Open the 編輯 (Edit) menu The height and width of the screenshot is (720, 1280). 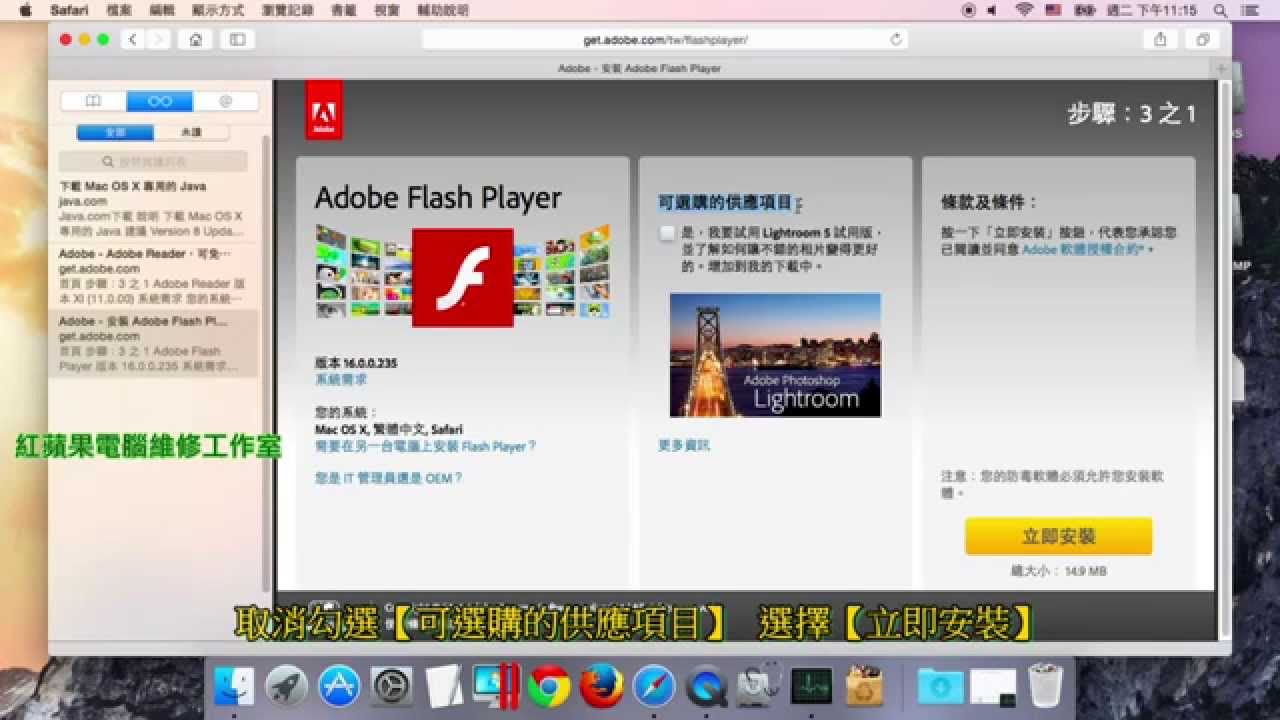[x=161, y=10]
